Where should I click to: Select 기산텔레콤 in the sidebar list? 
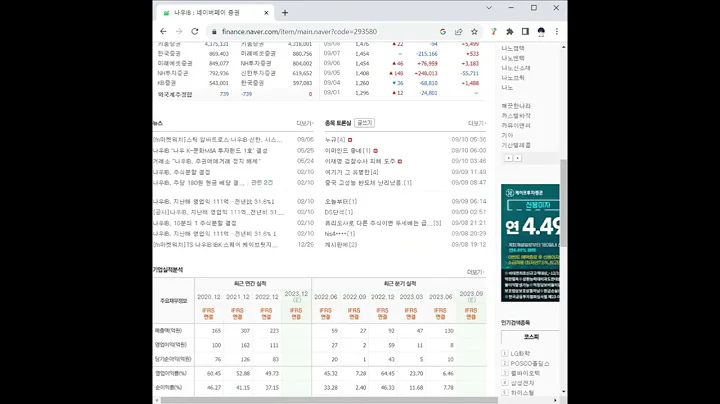tap(516, 145)
